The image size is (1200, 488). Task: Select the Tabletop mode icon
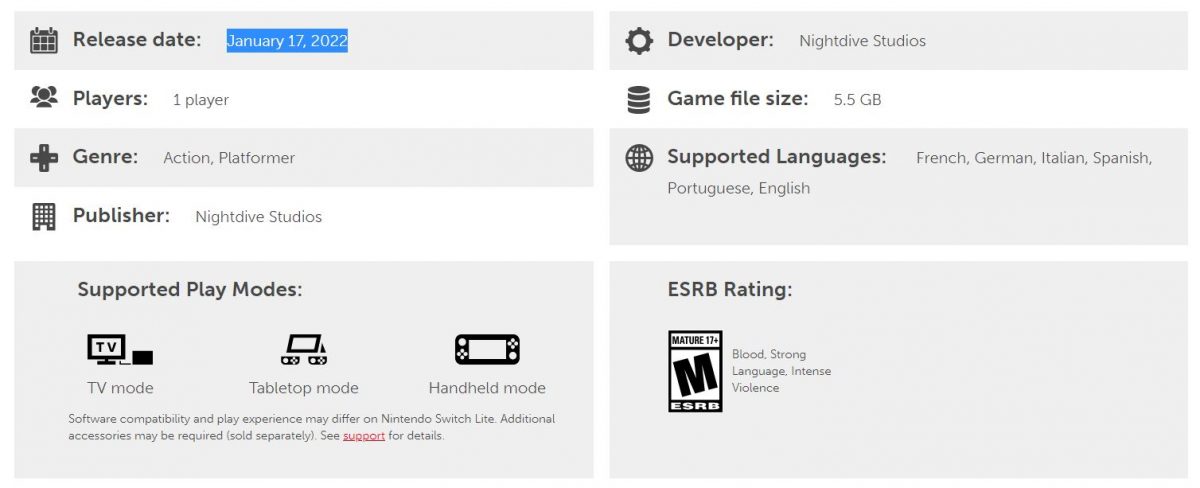coord(304,349)
